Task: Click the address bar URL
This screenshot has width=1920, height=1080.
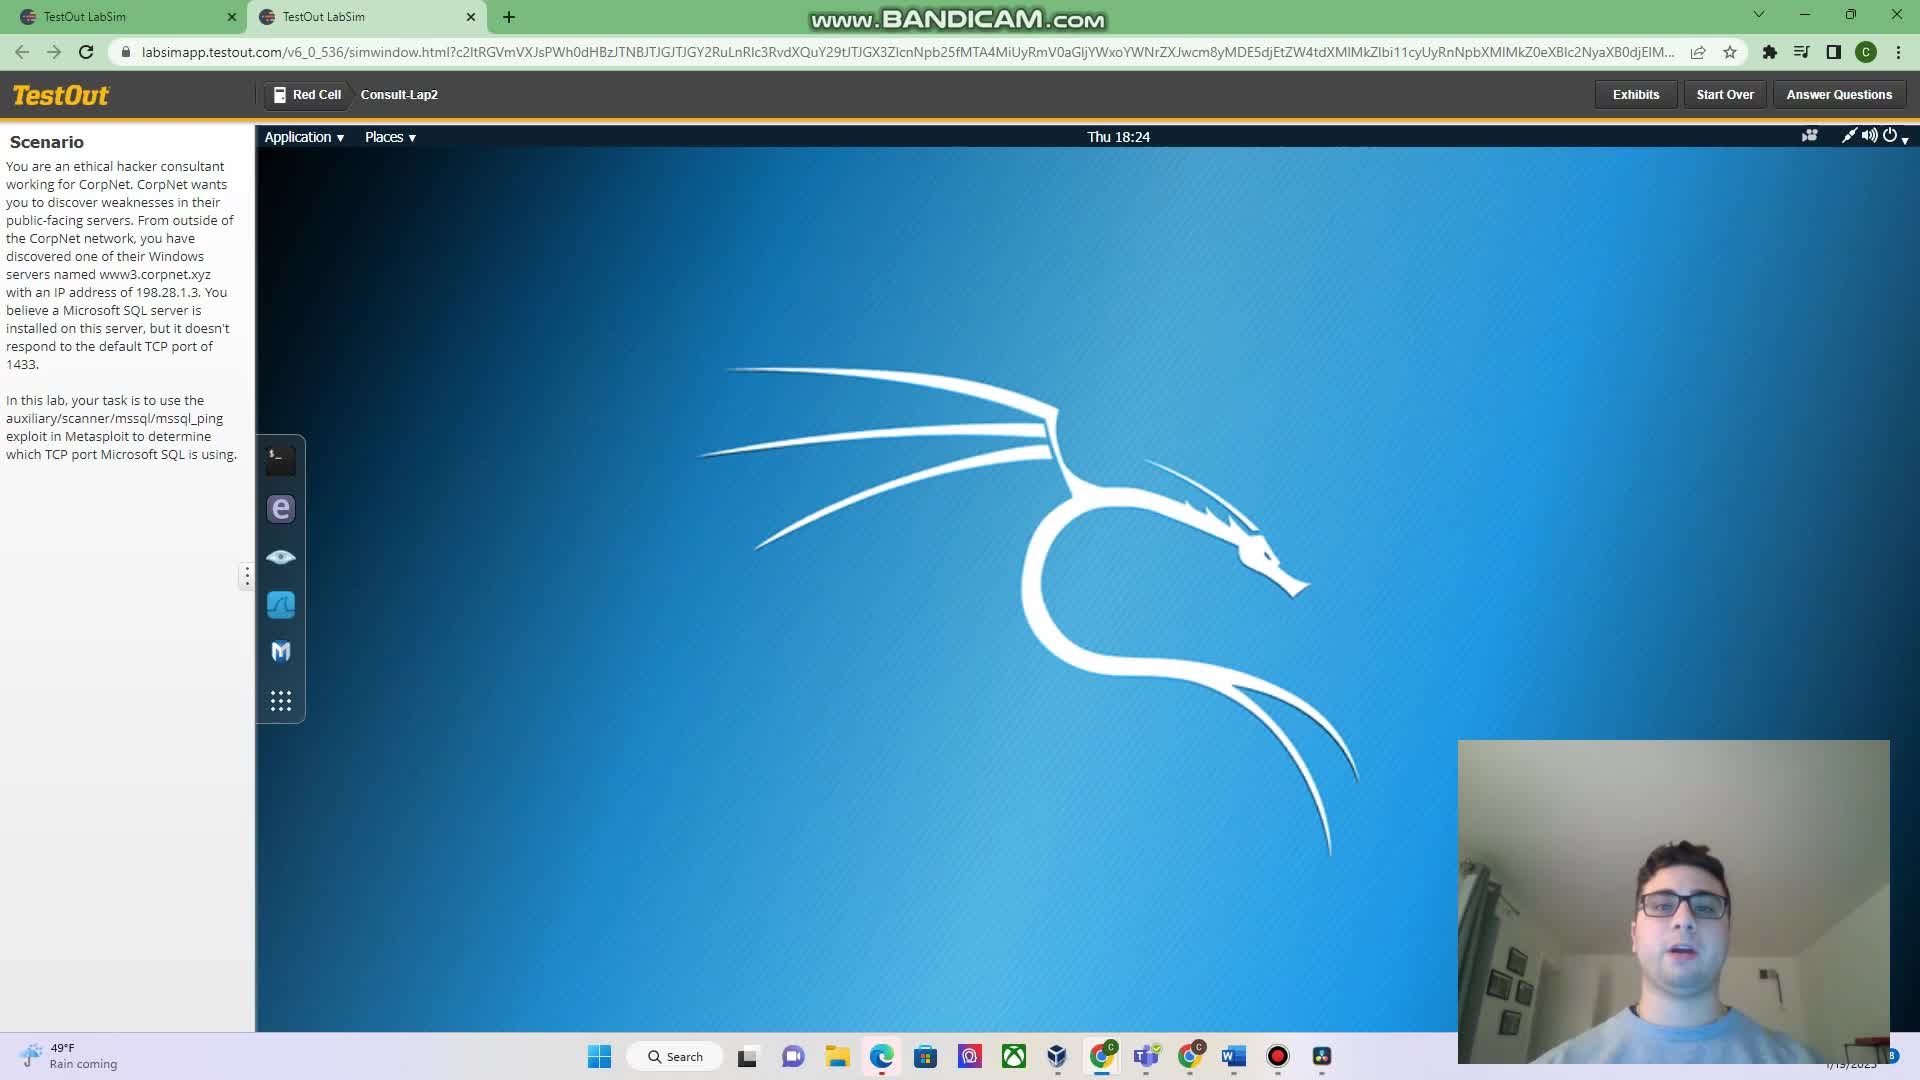Action: point(907,52)
